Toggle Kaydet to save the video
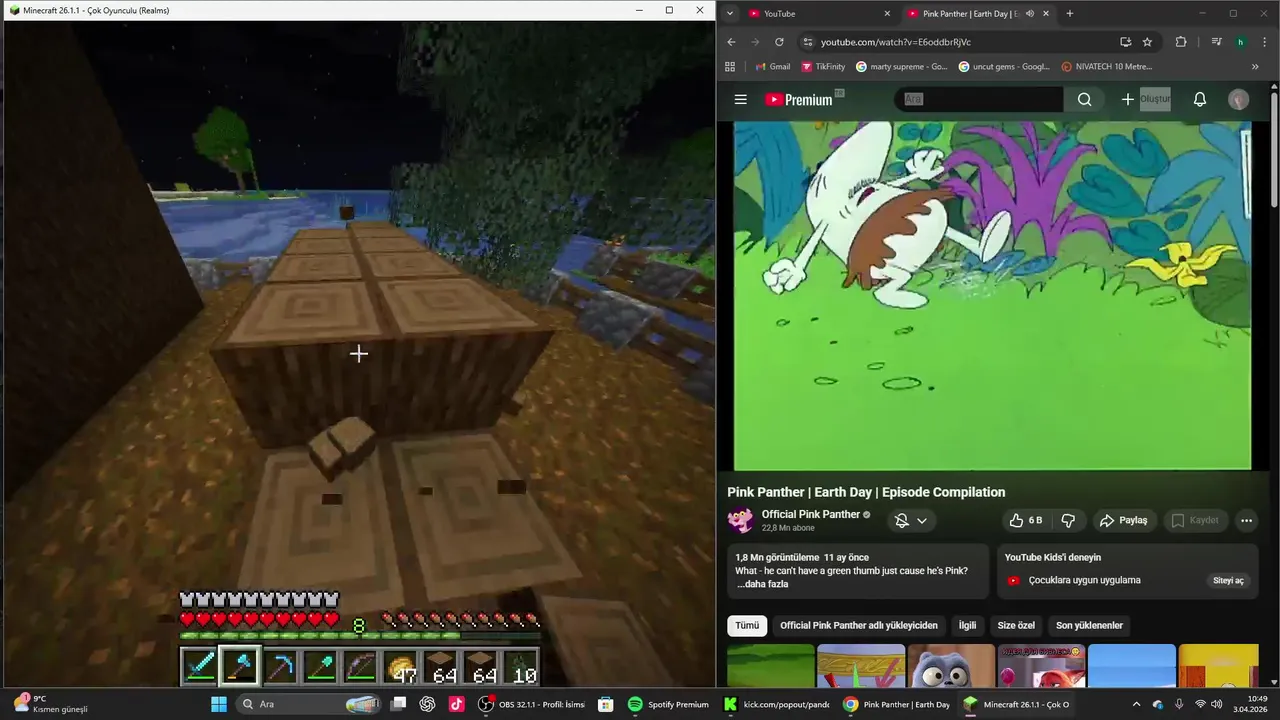This screenshot has width=1280, height=720. (x=1194, y=520)
